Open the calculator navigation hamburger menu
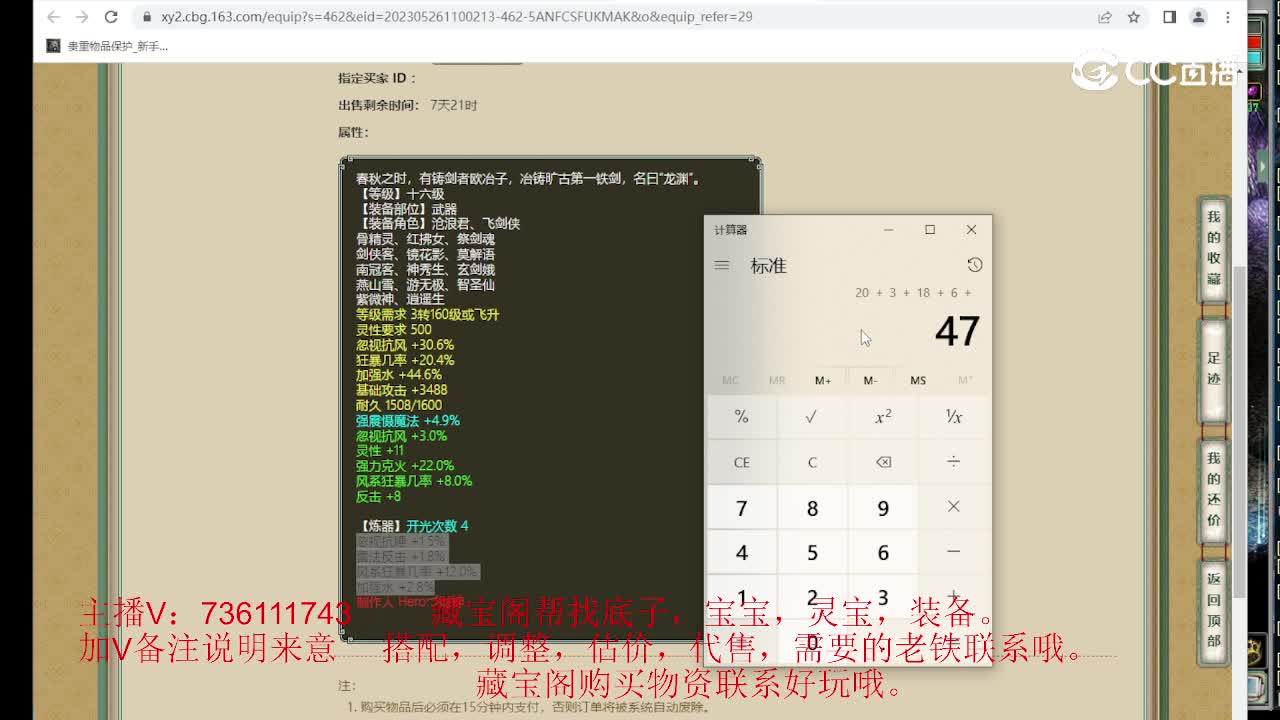 coord(722,265)
